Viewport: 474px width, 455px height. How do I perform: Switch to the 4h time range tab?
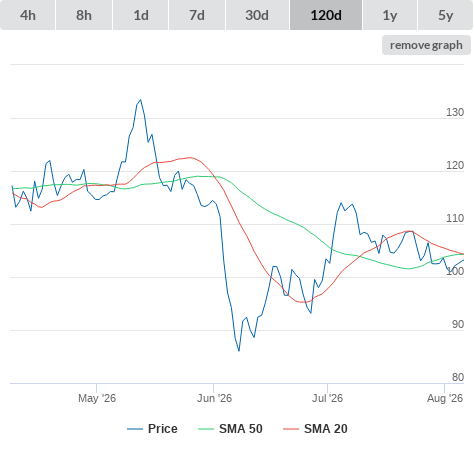[28, 15]
